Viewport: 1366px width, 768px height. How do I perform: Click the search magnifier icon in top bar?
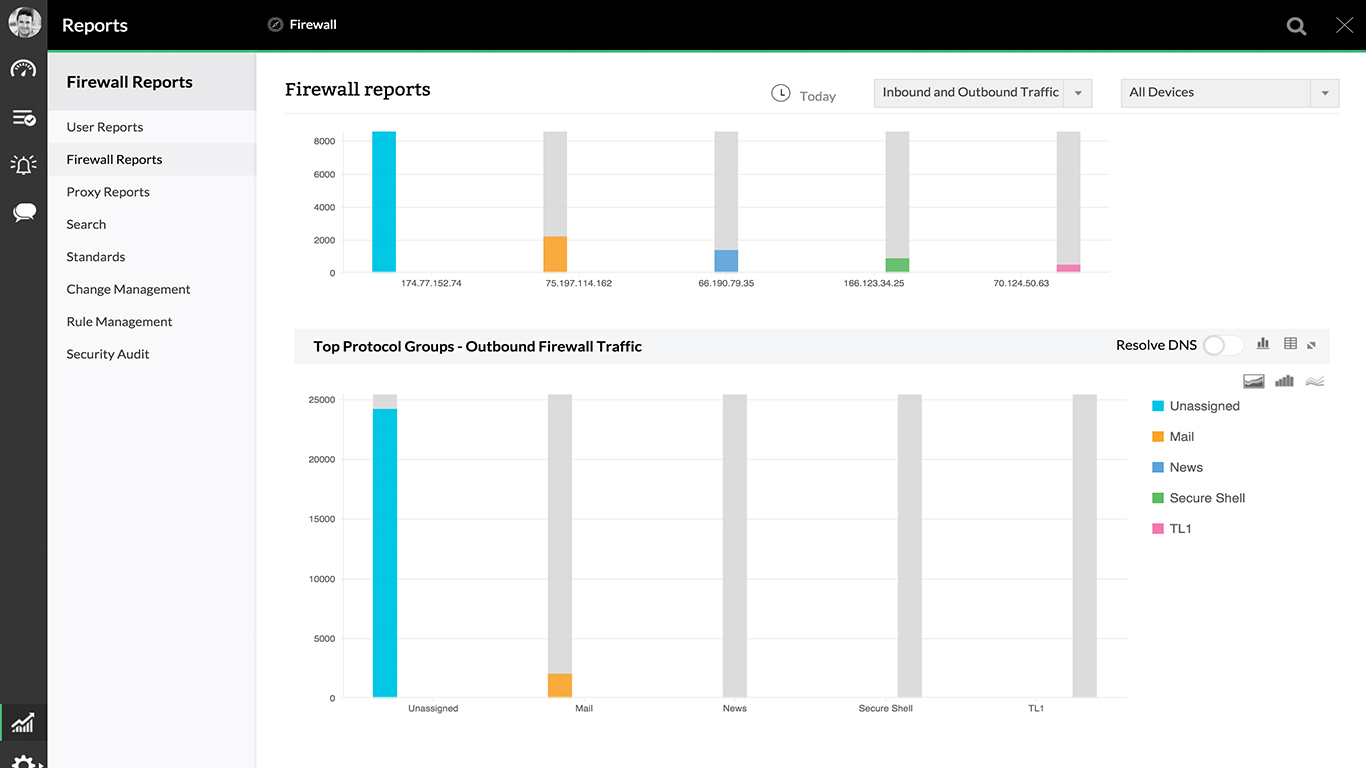[1296, 26]
